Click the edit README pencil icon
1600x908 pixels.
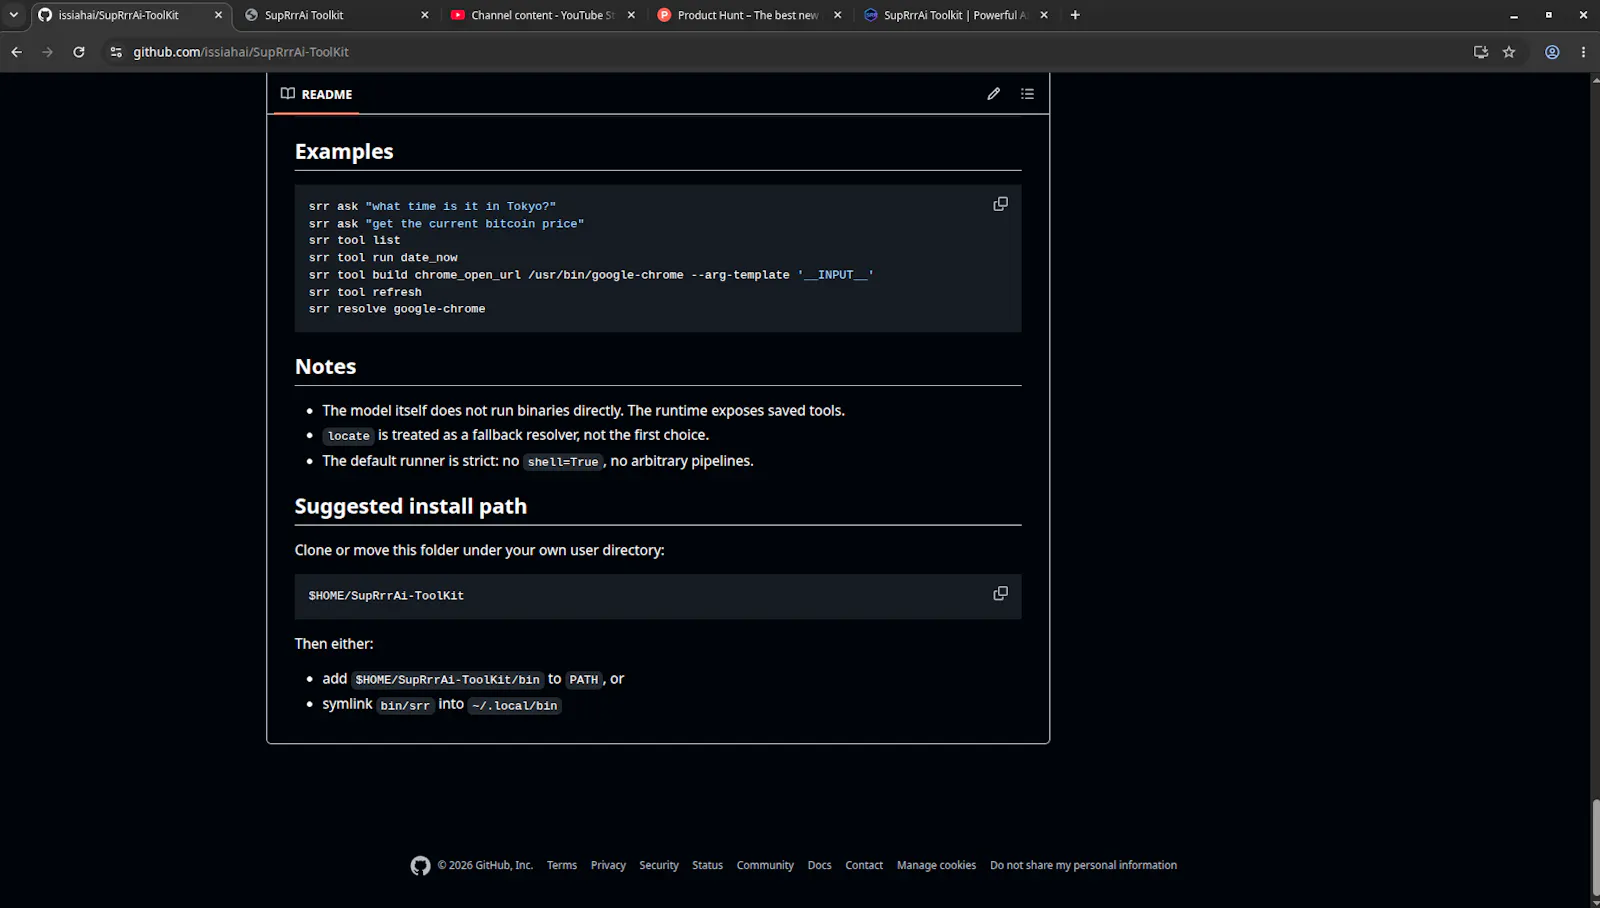point(993,94)
